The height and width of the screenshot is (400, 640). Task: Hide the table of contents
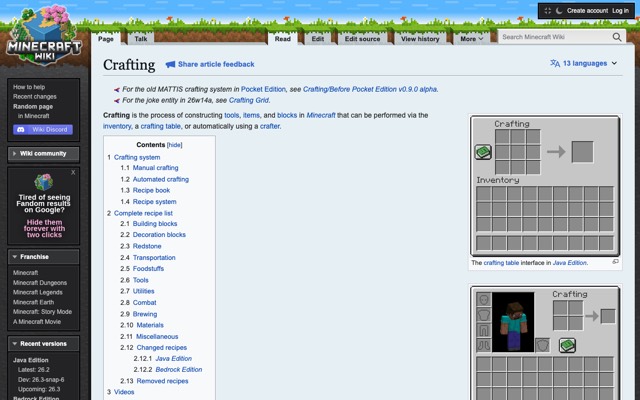click(x=175, y=145)
